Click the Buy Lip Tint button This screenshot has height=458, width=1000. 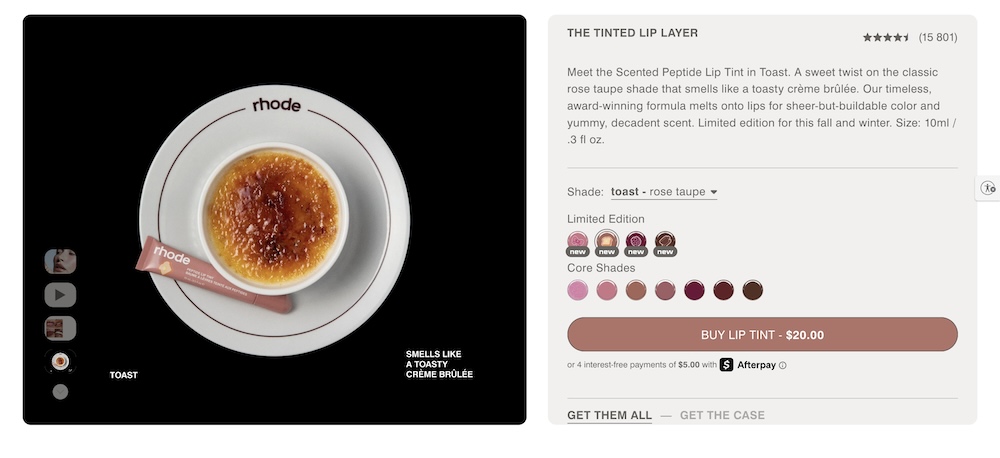pyautogui.click(x=762, y=335)
